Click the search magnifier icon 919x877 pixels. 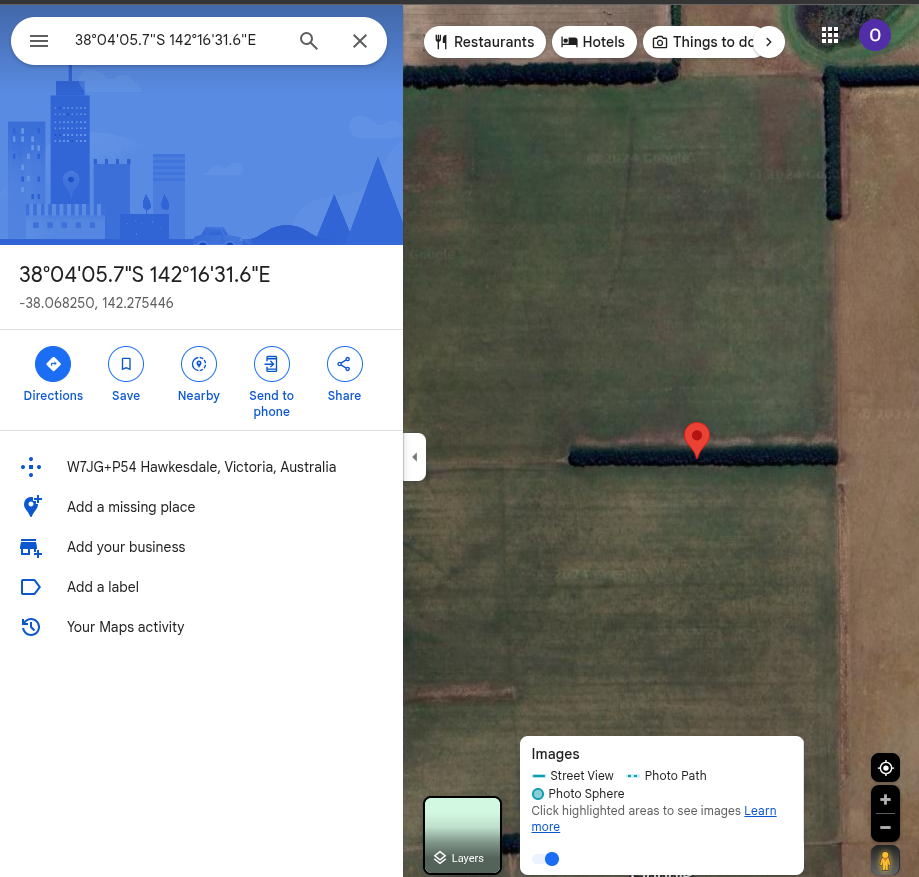[308, 40]
